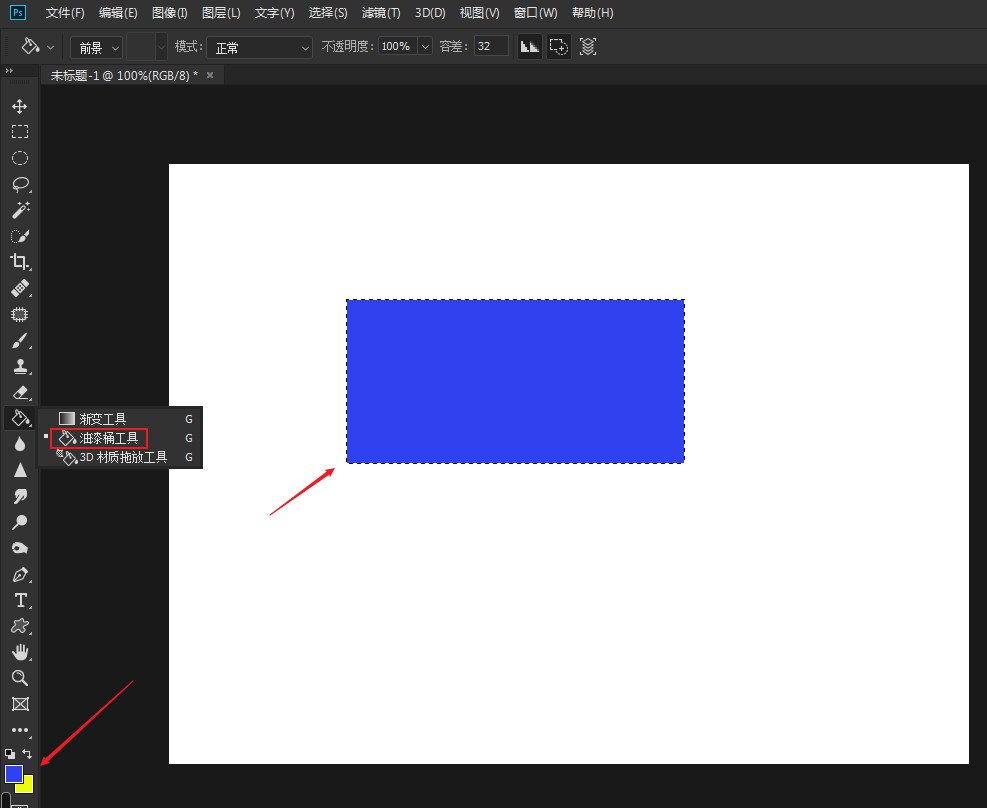Toggle the all layers fill option
This screenshot has width=987, height=808.
click(x=588, y=46)
